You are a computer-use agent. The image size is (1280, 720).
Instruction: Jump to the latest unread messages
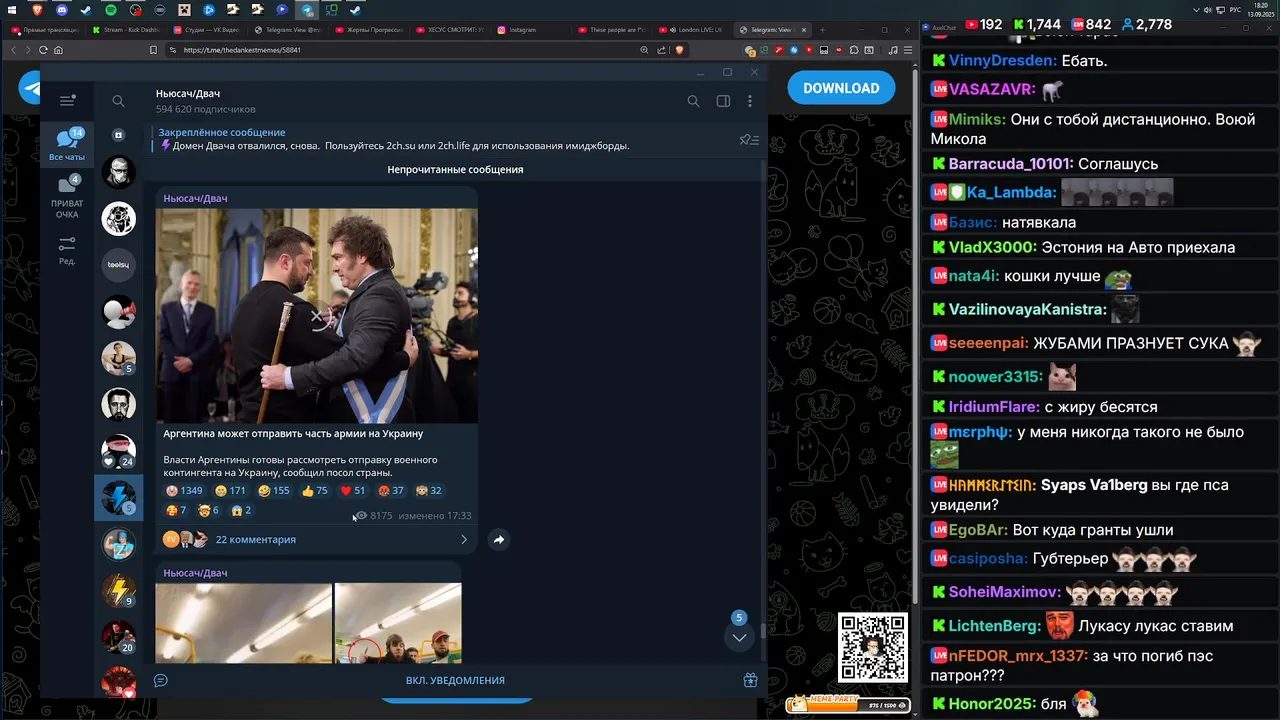739,637
